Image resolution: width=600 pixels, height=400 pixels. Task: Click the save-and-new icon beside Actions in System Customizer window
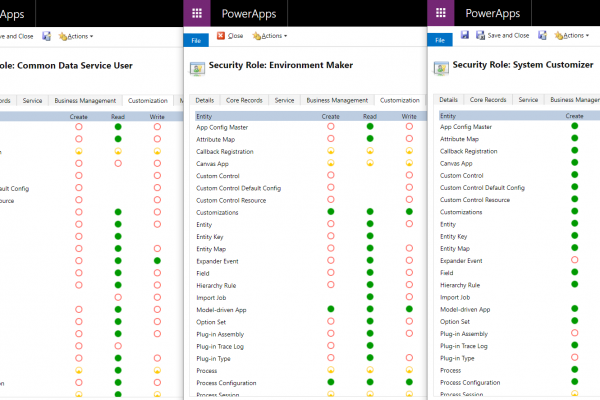[x=542, y=35]
